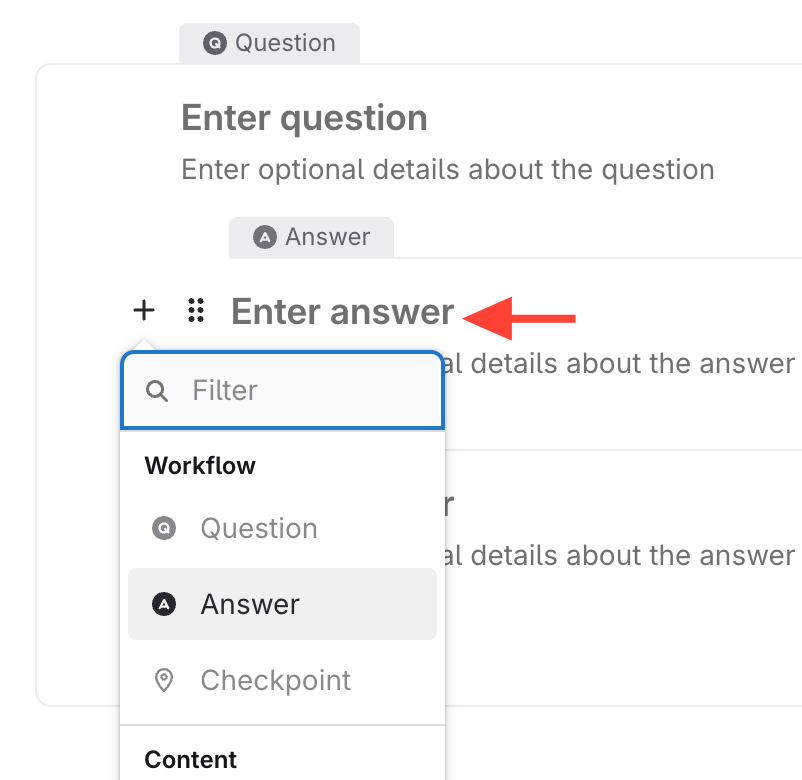The width and height of the screenshot is (802, 780).
Task: Click the Question block label tab
Action: pyautogui.click(x=269, y=43)
